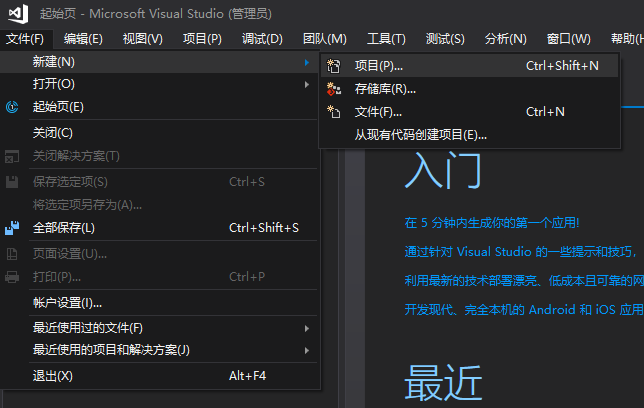Expand the 最近使用过的文件(F) submenu arrow
Screen dimensions: 644x408
pos(307,328)
